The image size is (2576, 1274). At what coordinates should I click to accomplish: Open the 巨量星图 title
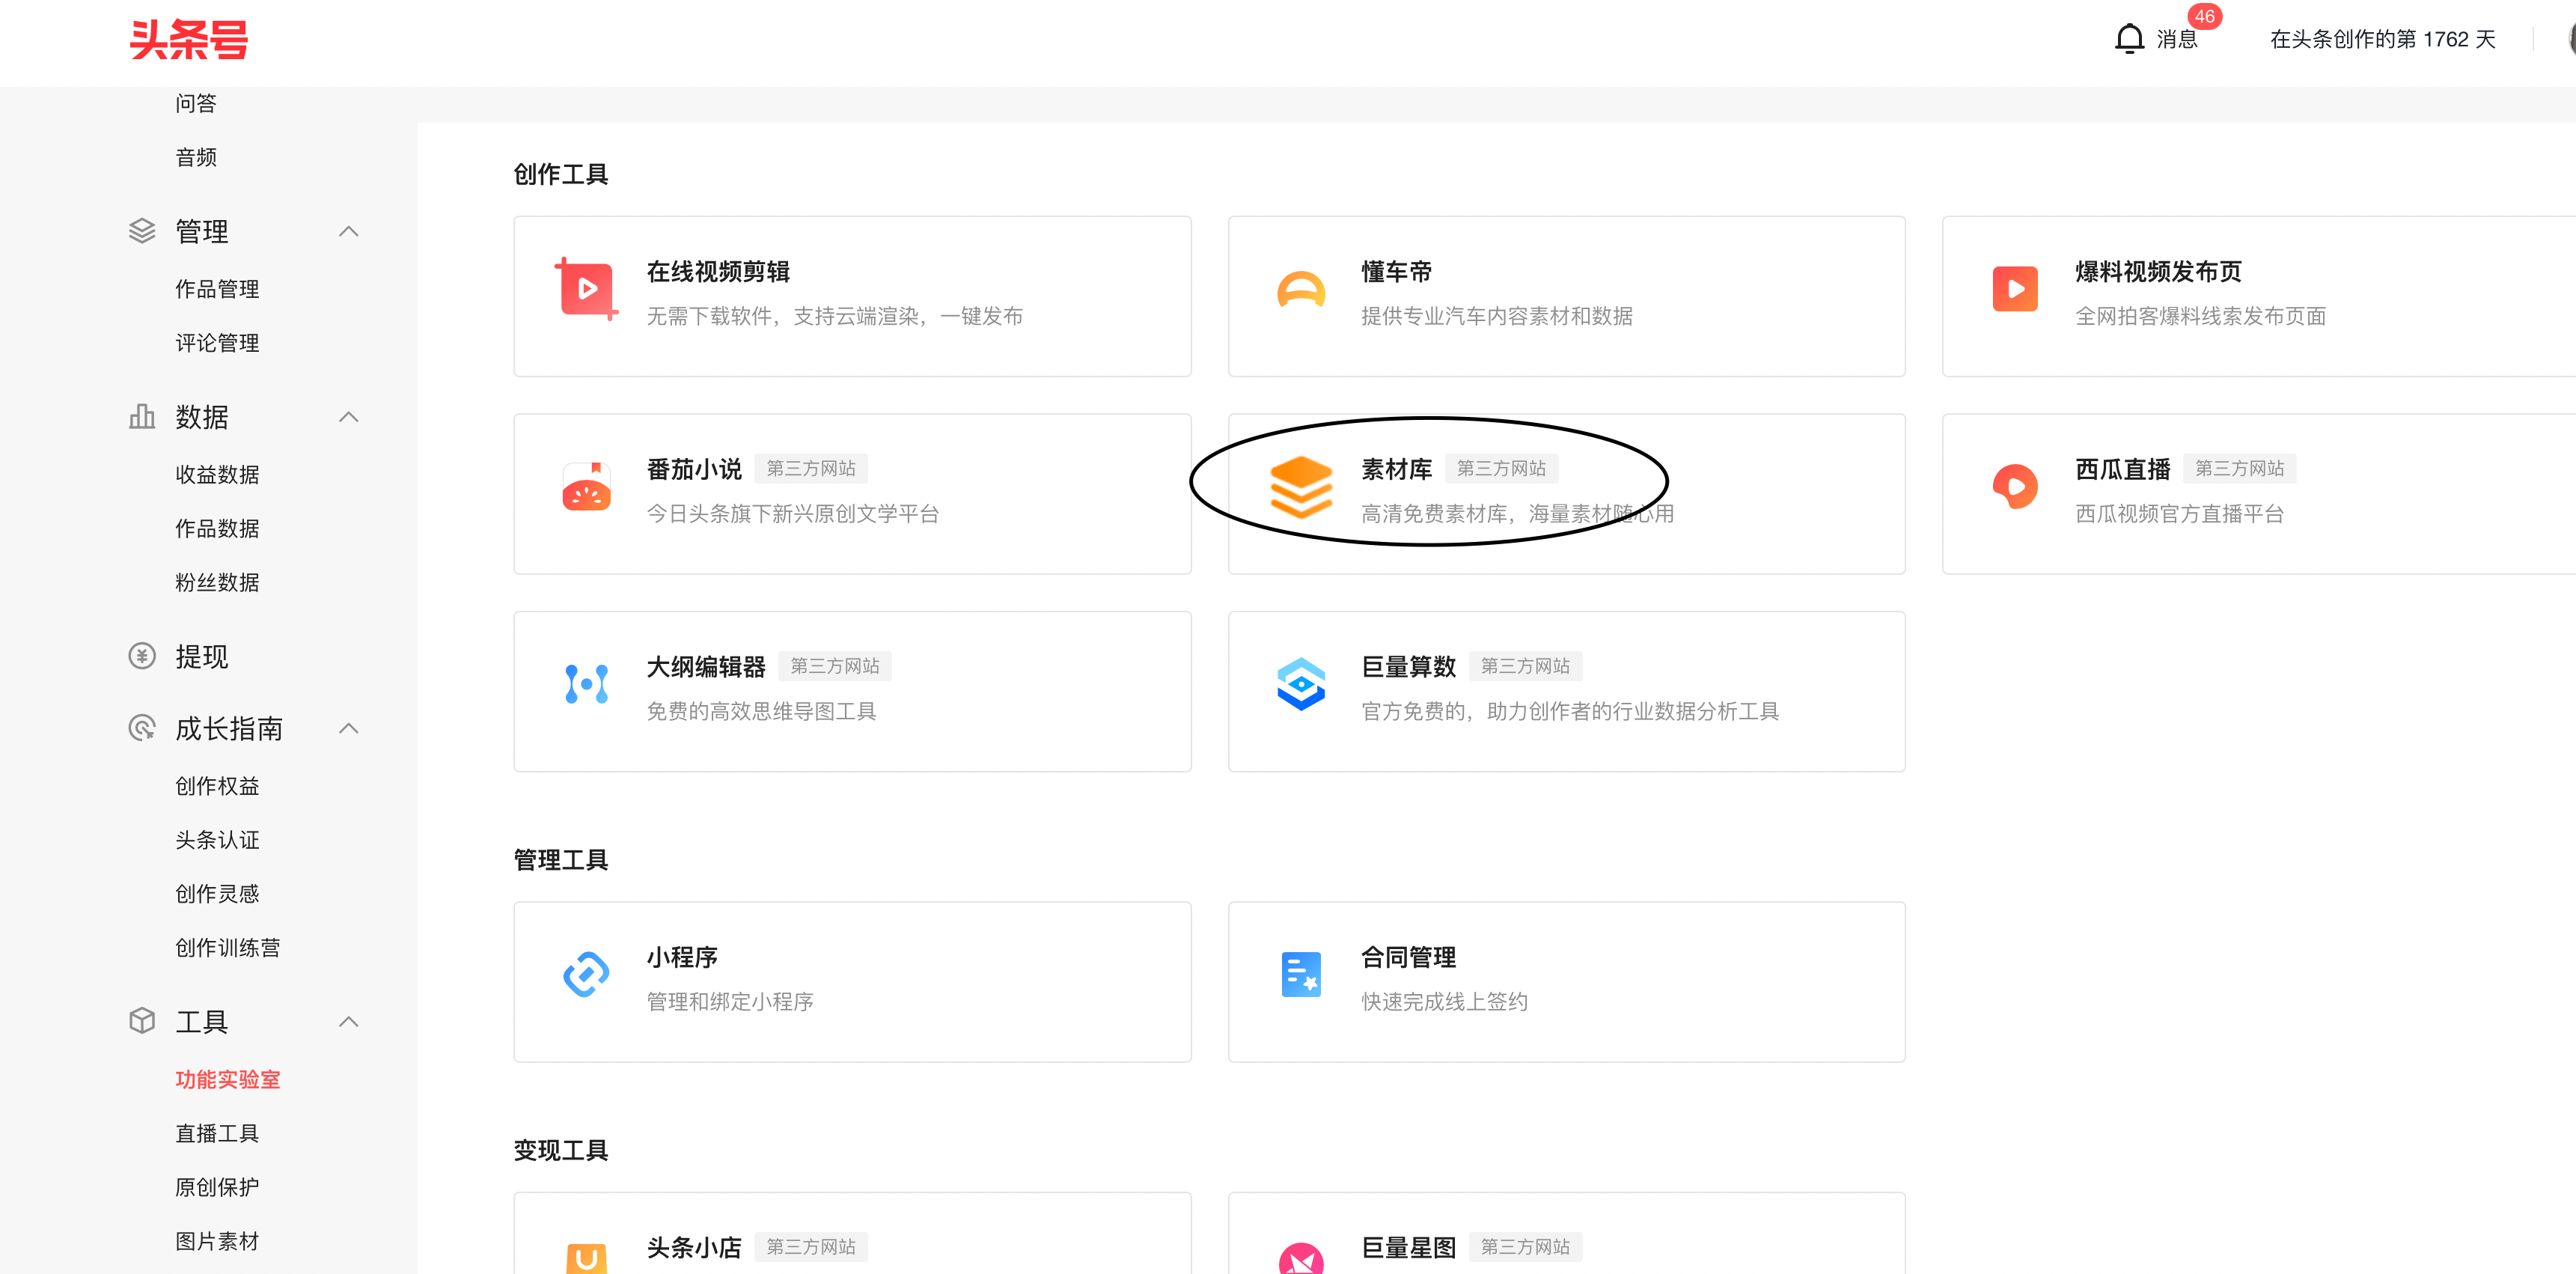[x=1408, y=1247]
